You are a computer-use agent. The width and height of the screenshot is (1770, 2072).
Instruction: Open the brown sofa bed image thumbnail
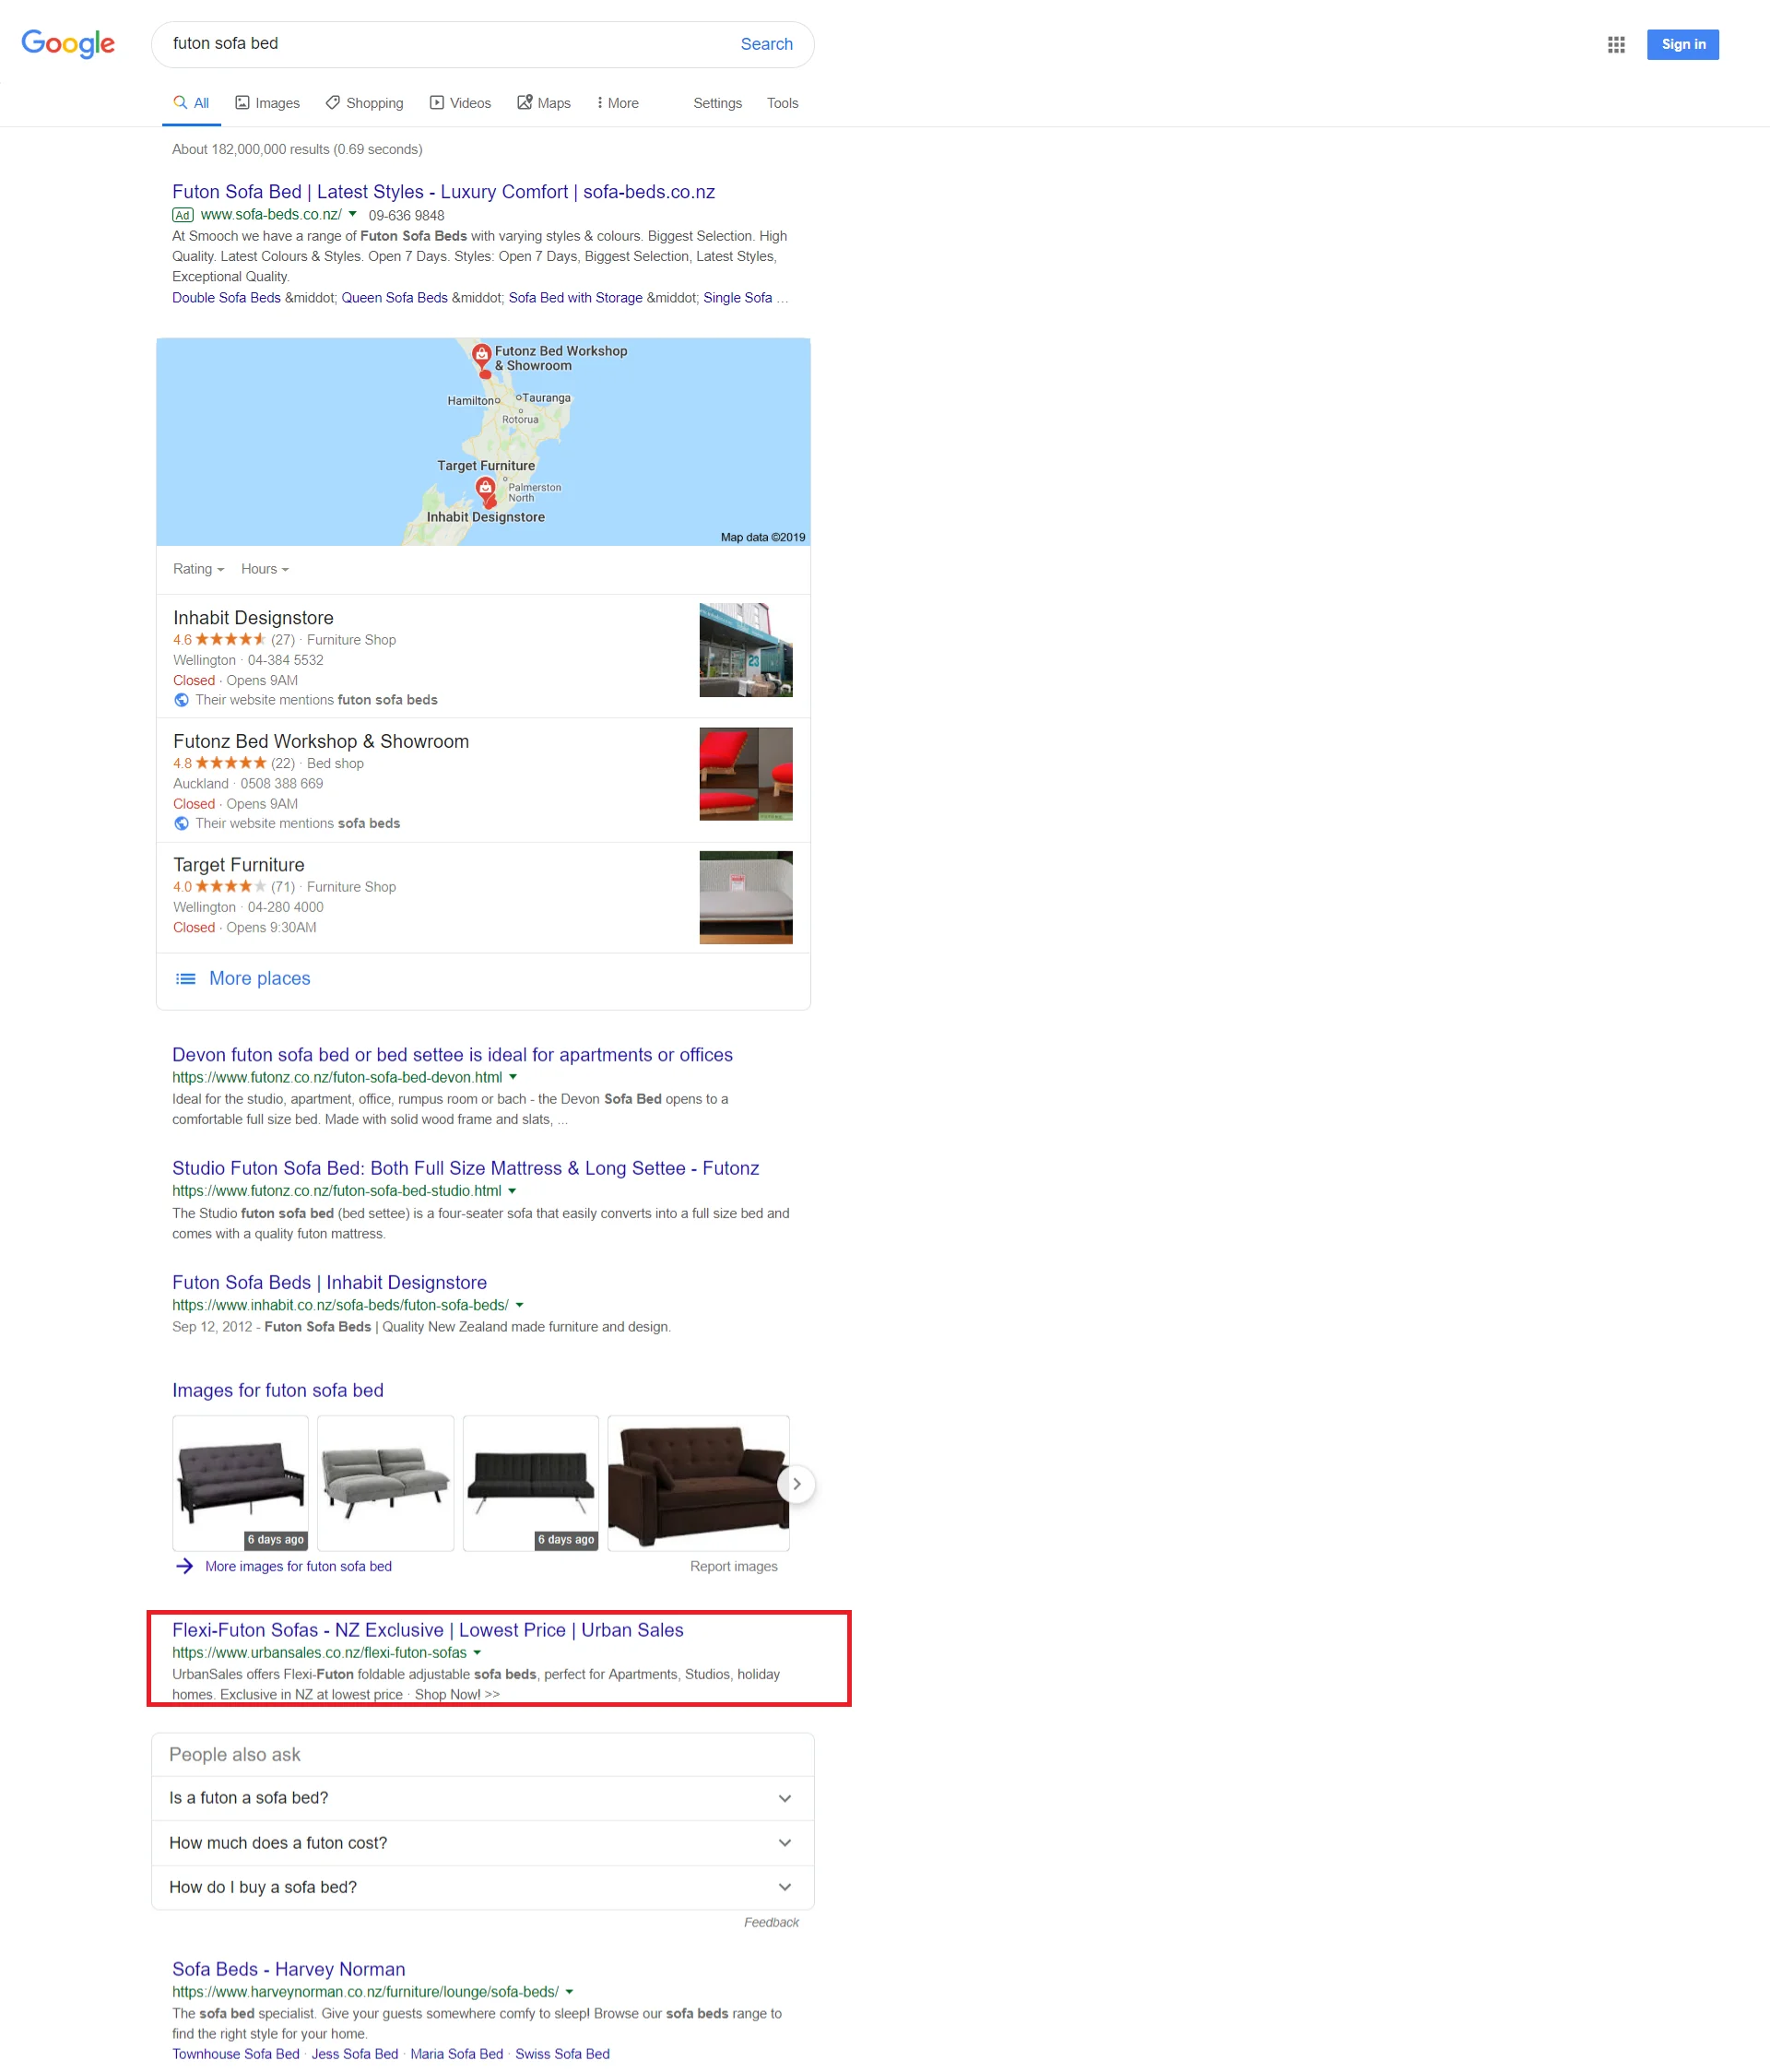(698, 1483)
